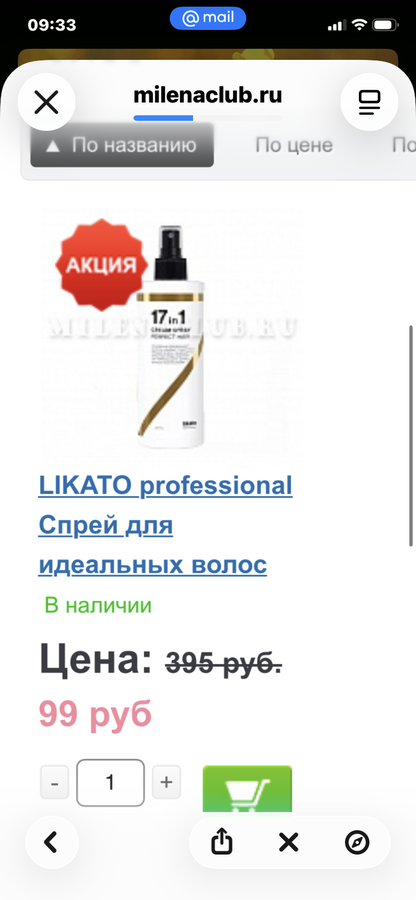Viewport: 416px width, 900px height.
Task: Tap the X stop icon in bottom toolbar
Action: click(x=289, y=842)
